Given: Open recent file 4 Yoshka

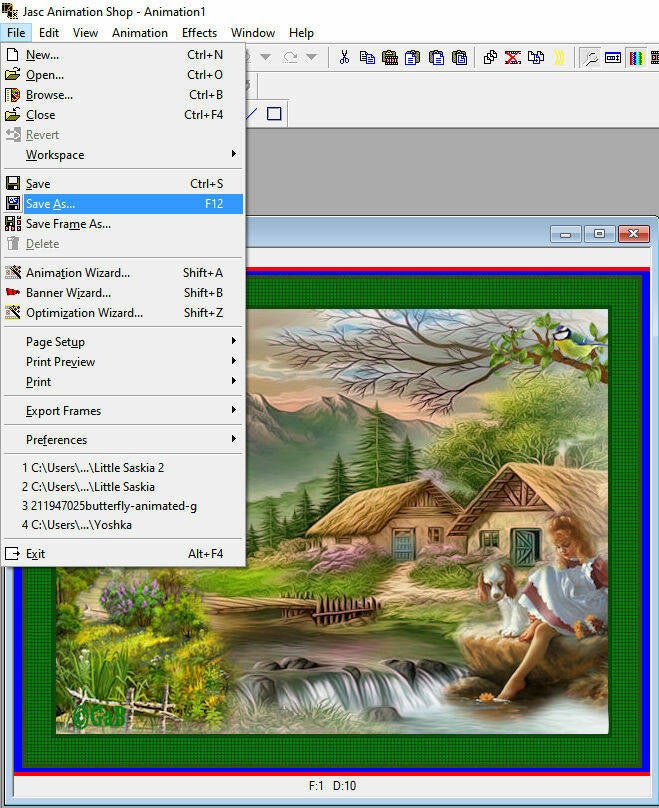Looking at the screenshot, I should click(x=123, y=525).
